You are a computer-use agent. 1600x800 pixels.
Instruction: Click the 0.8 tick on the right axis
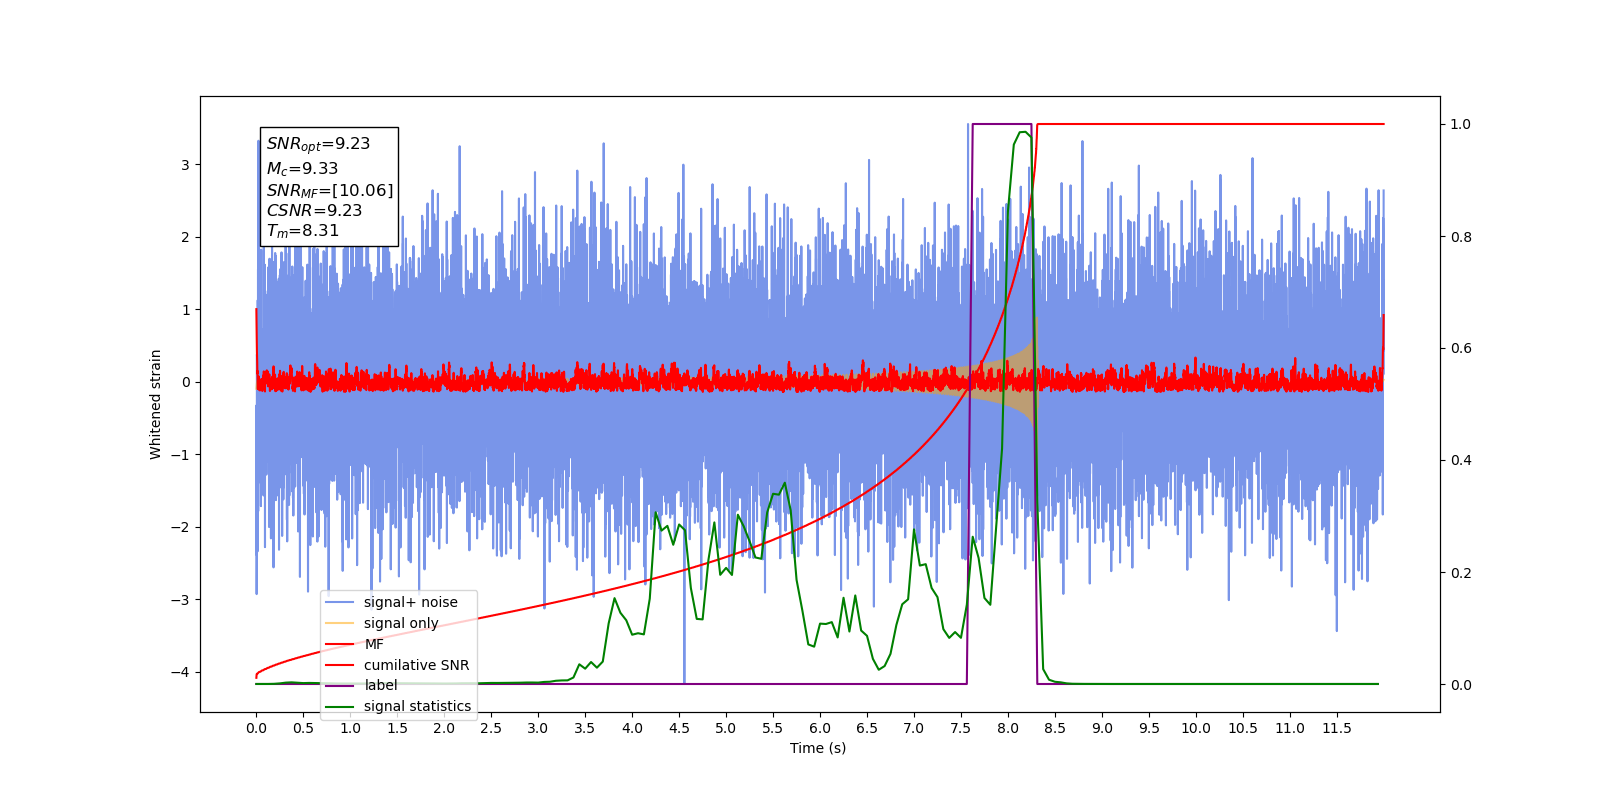(x=1461, y=237)
